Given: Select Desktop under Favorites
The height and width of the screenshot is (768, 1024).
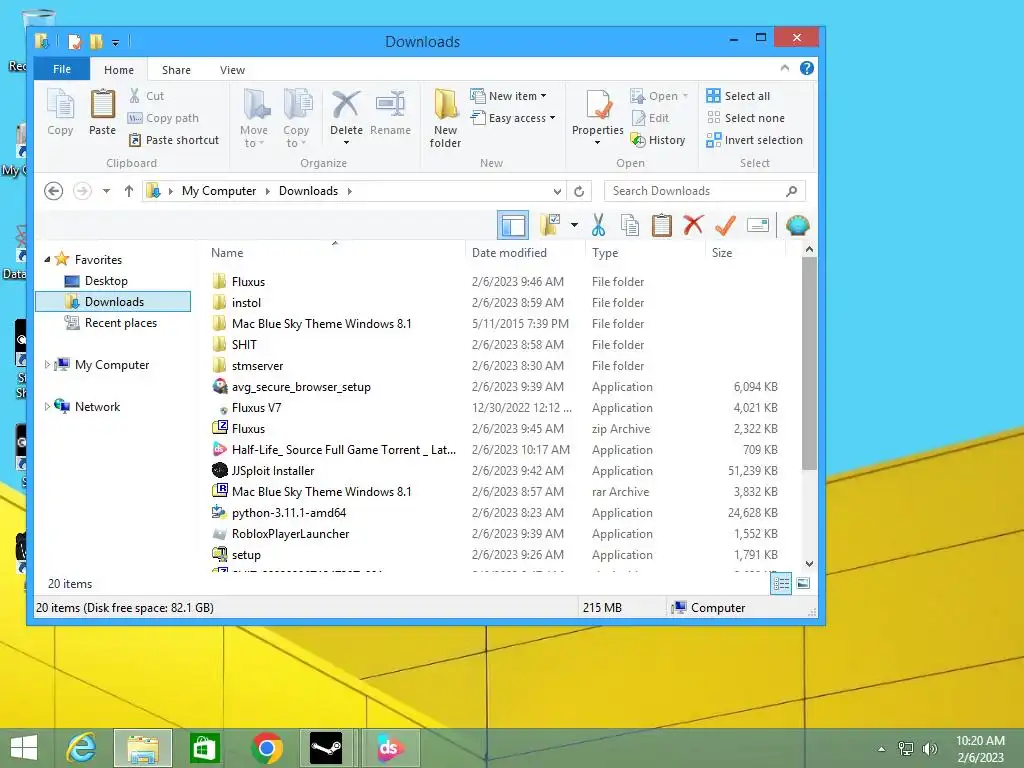Looking at the screenshot, I should tap(106, 281).
